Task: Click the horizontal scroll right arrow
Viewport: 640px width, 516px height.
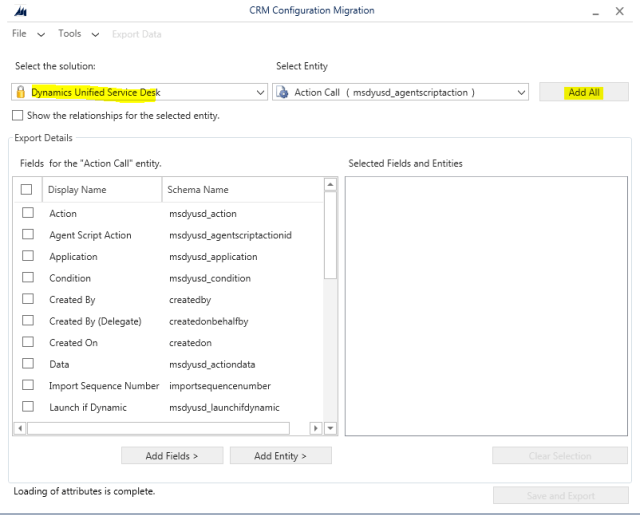Action: click(316, 428)
